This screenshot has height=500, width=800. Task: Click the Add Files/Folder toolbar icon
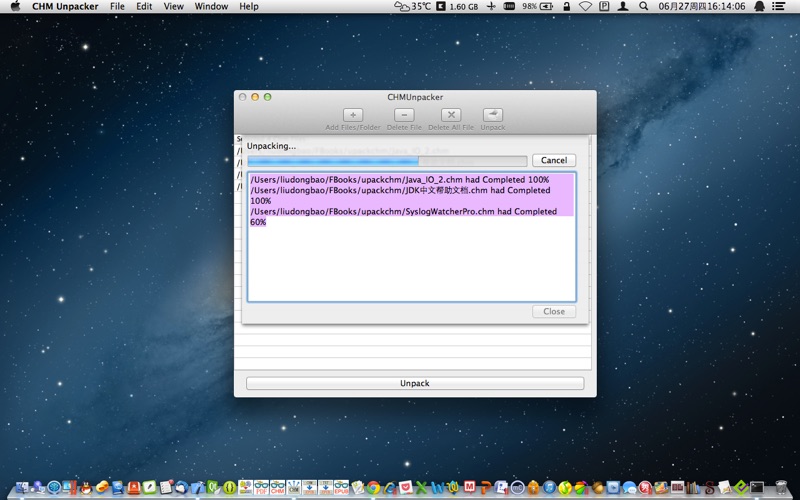[x=353, y=115]
